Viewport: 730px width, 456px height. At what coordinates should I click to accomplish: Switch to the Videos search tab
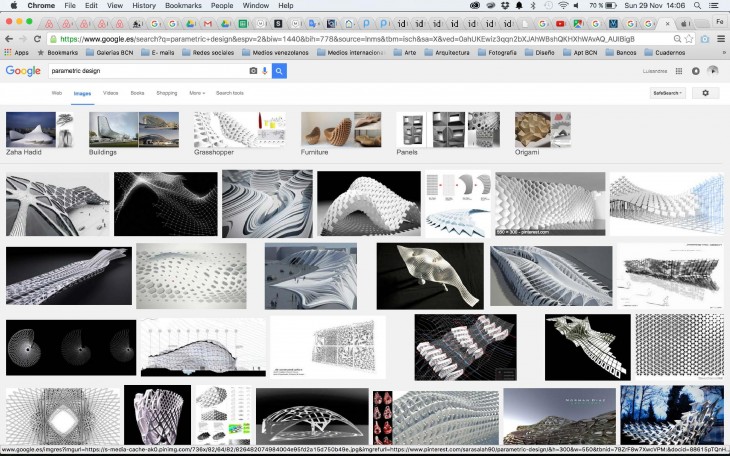click(110, 93)
